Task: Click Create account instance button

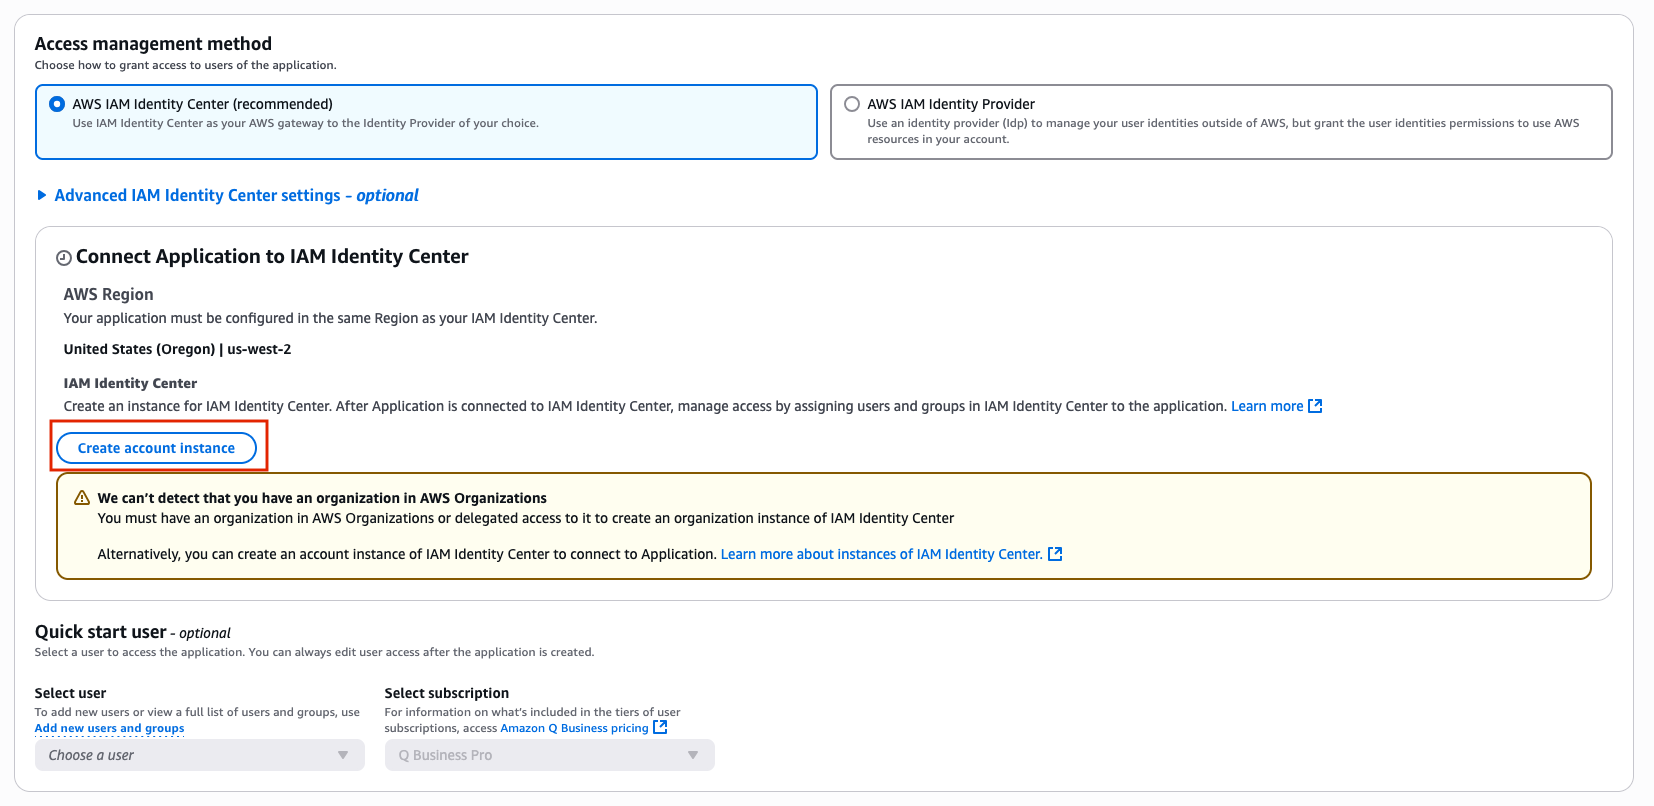Action: (157, 448)
